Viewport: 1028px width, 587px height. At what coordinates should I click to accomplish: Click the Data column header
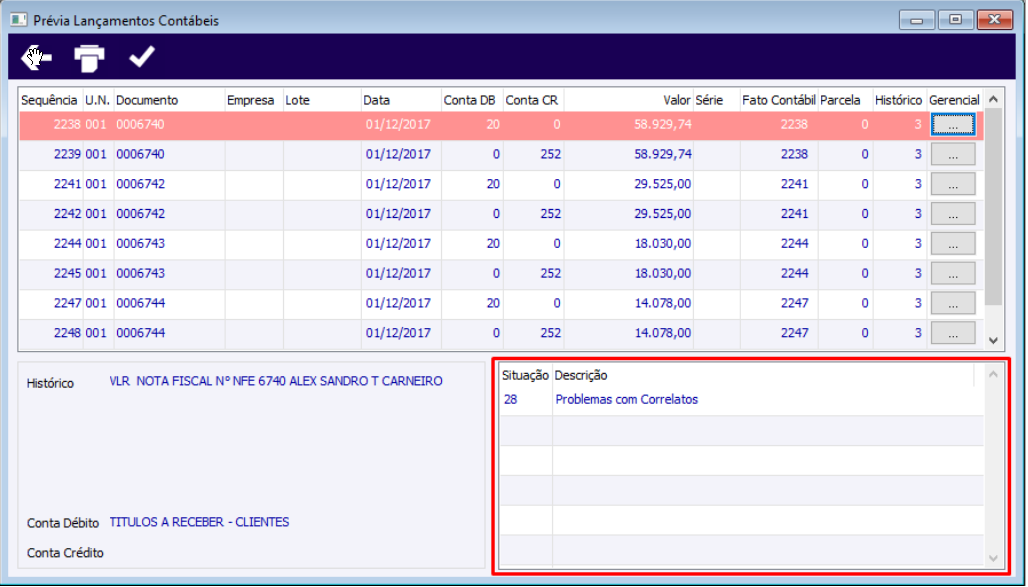coord(401,100)
